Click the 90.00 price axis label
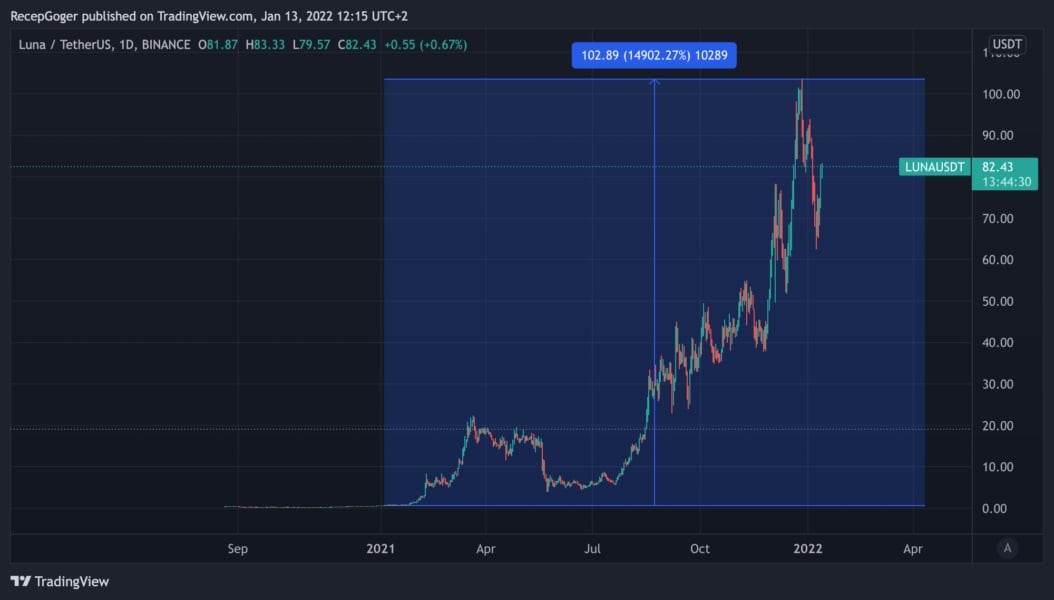This screenshot has width=1054, height=600. [998, 136]
